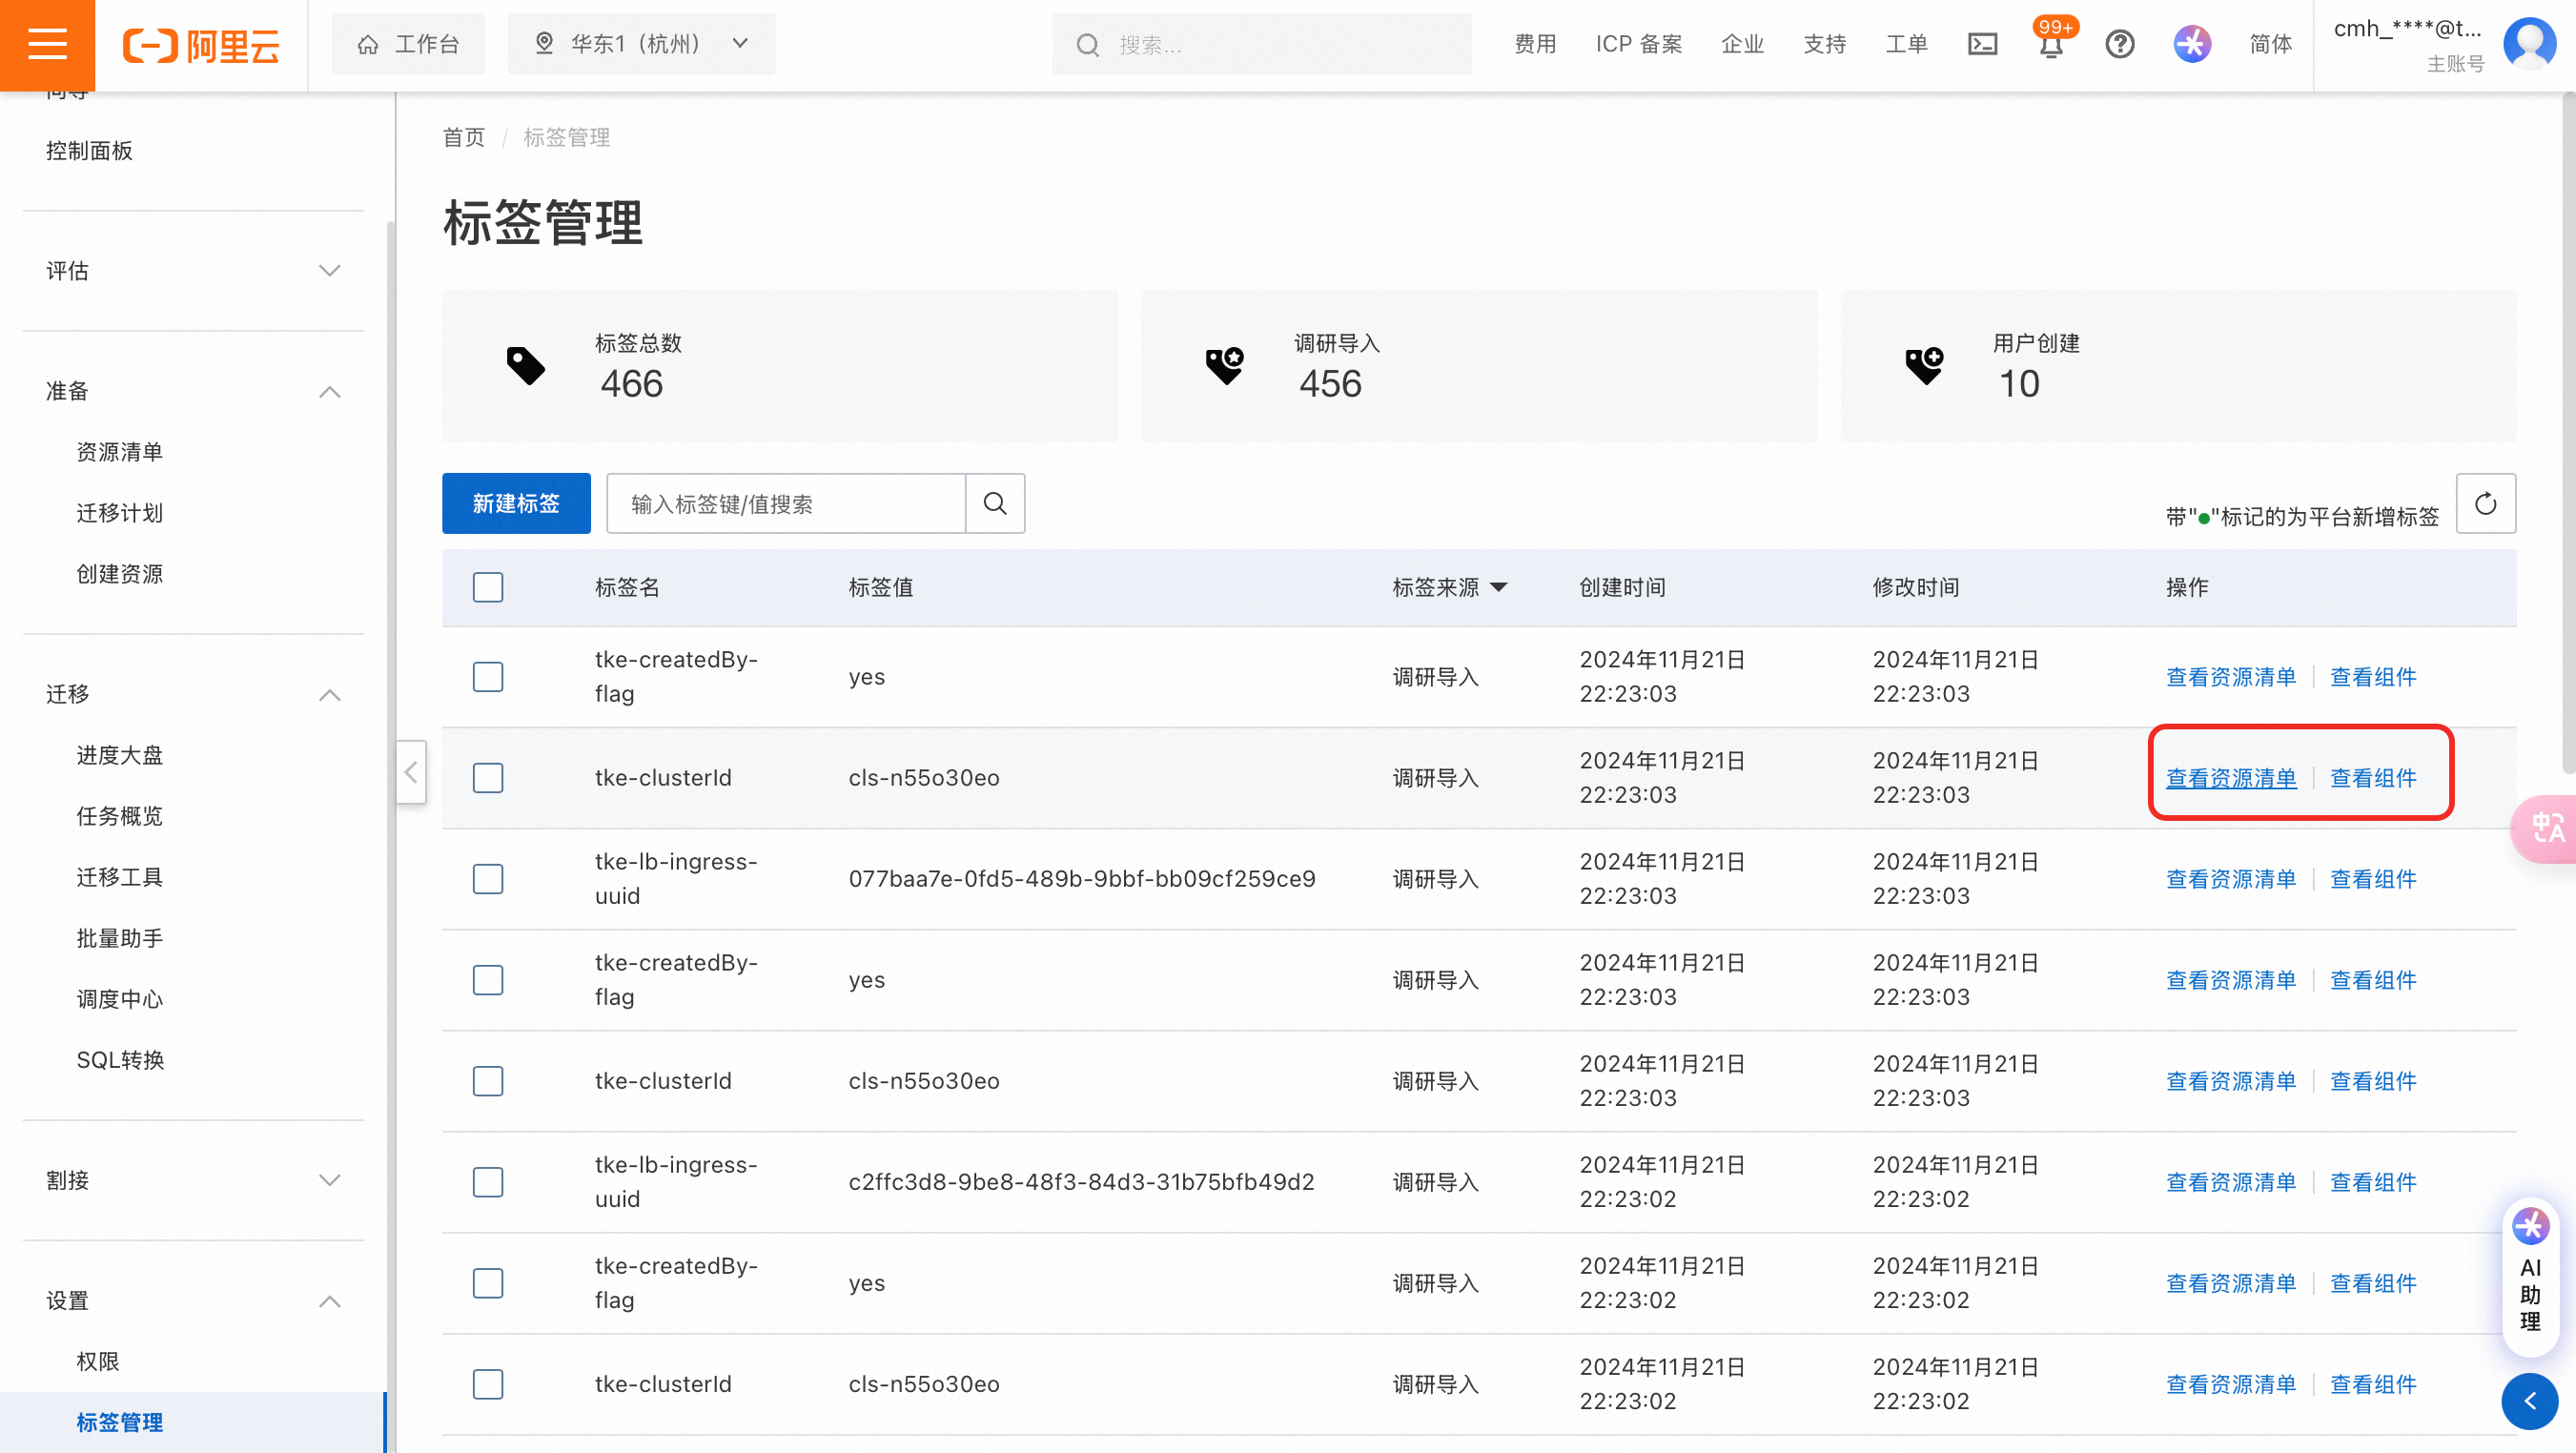Open the notifications bell
Viewport: 2576px width, 1453px height.
2051,45
